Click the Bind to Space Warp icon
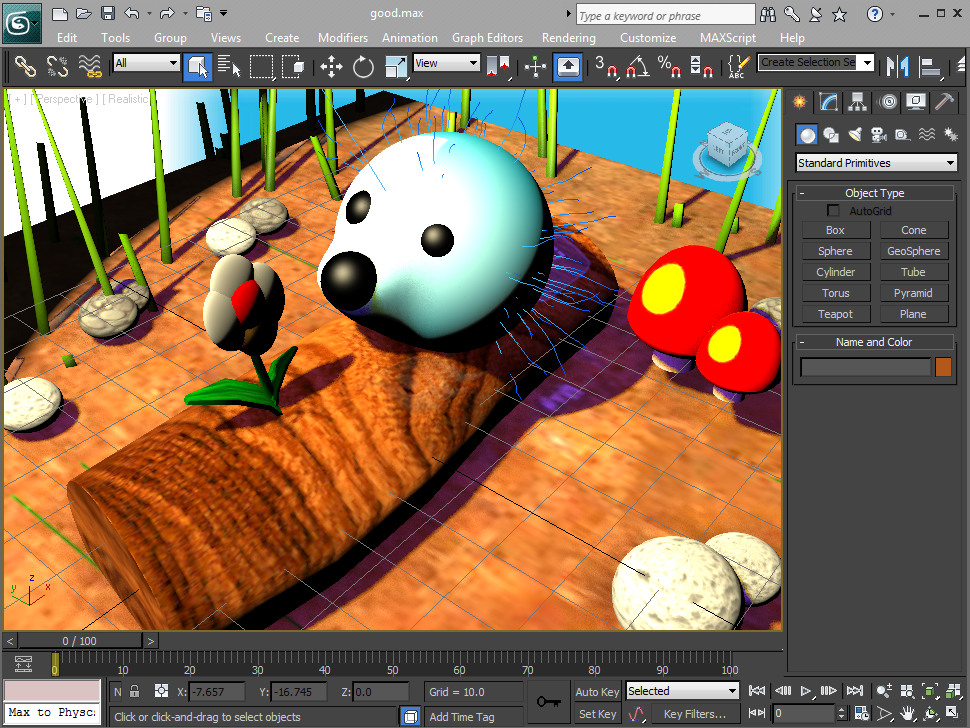970x728 pixels. [90, 66]
